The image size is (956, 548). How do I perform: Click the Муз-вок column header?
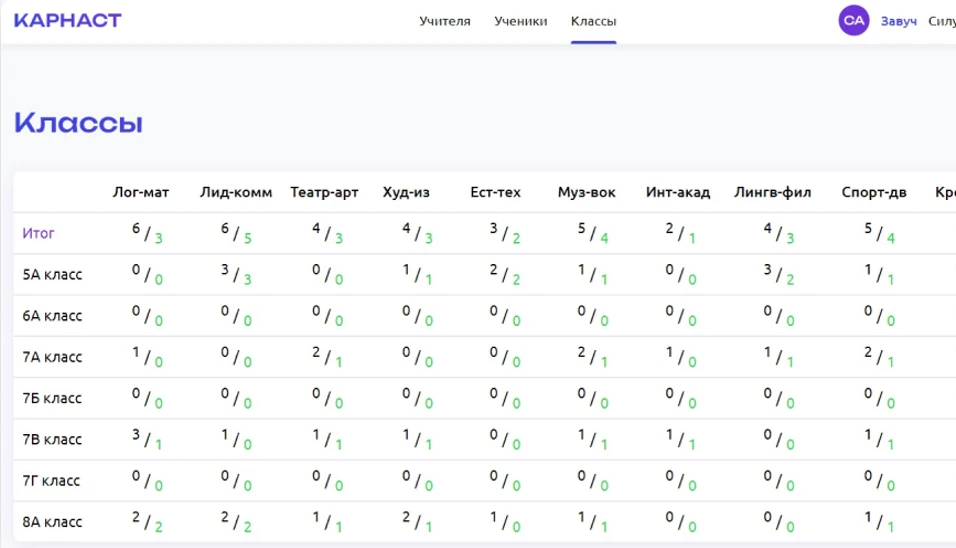click(x=587, y=193)
